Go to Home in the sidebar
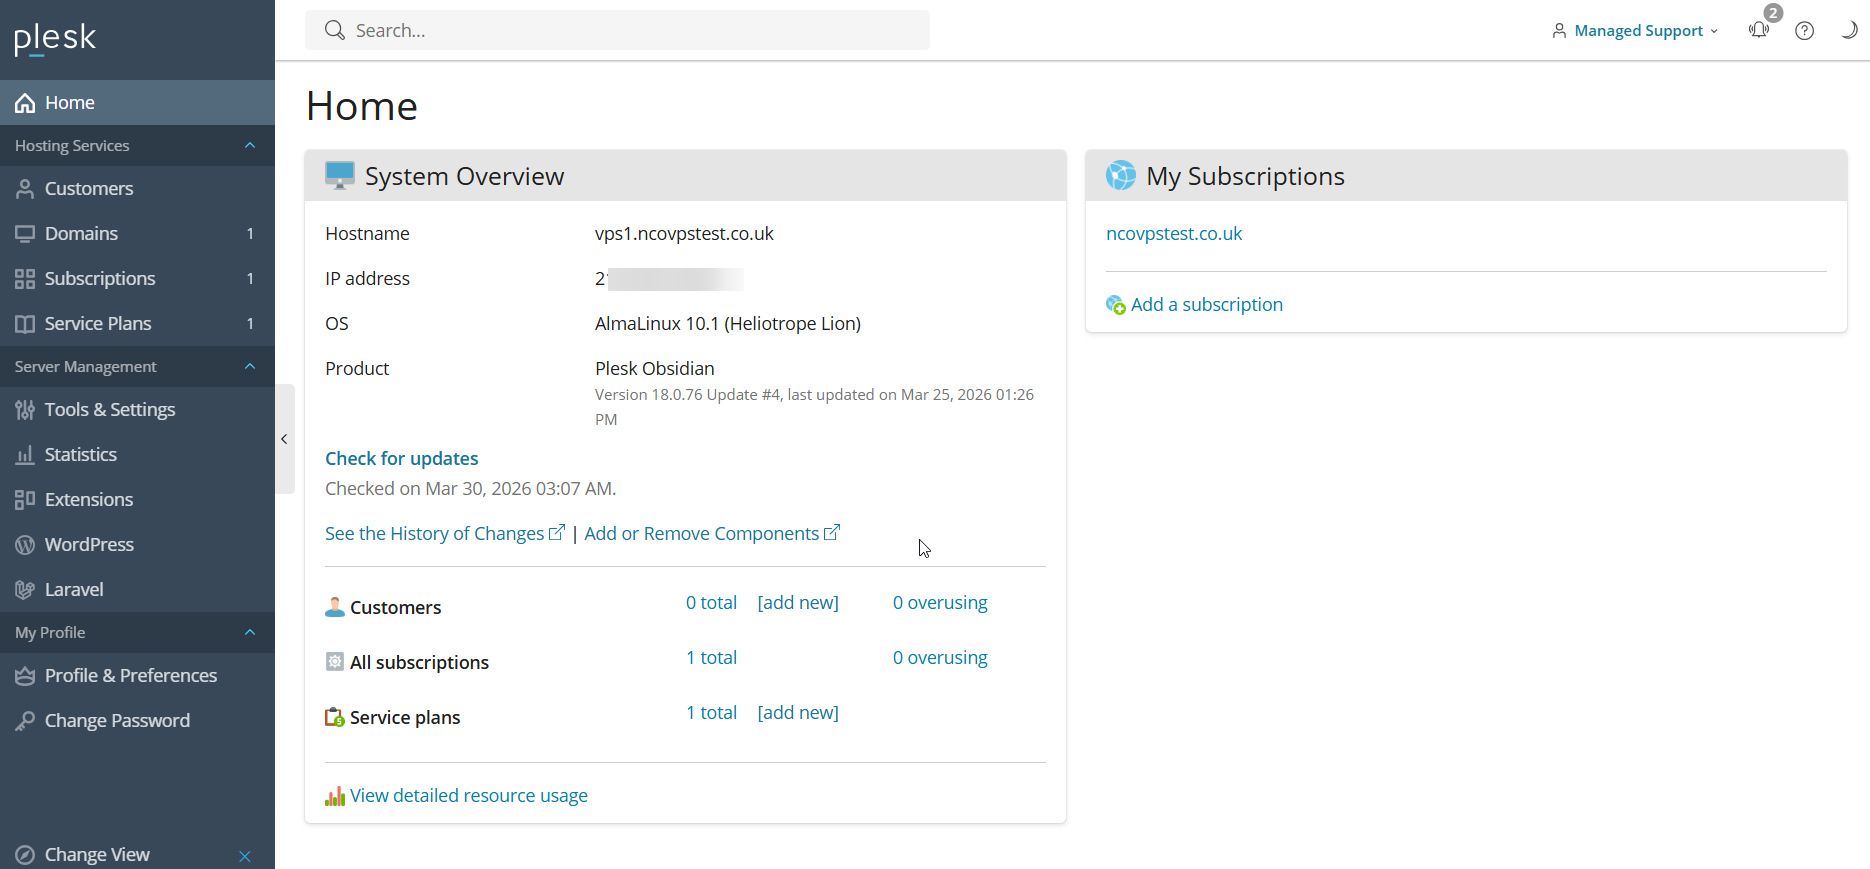This screenshot has height=869, width=1870. click(x=137, y=103)
